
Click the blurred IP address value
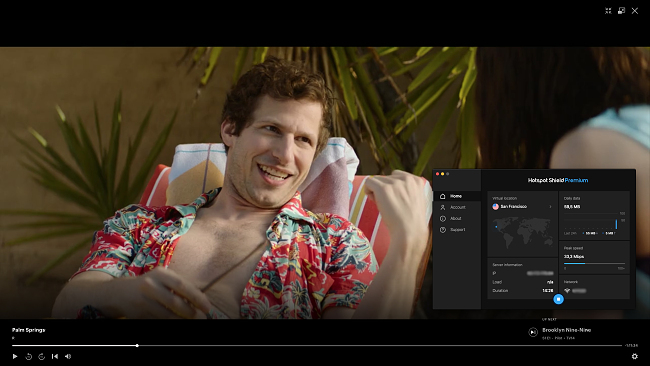pyautogui.click(x=540, y=273)
